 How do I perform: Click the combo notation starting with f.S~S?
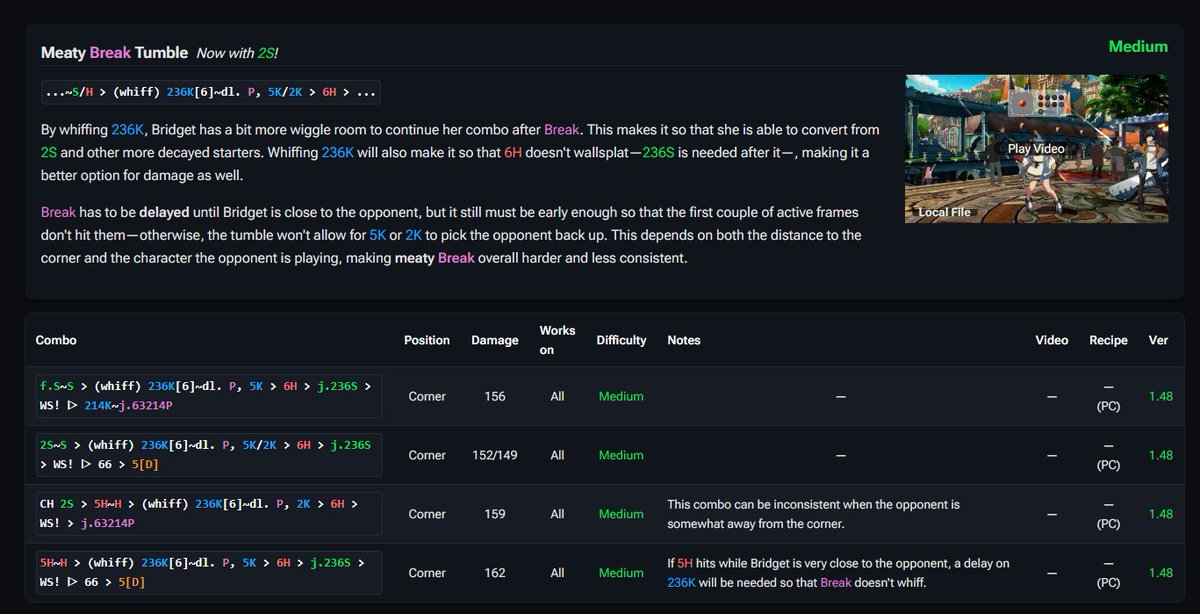[x=209, y=396]
